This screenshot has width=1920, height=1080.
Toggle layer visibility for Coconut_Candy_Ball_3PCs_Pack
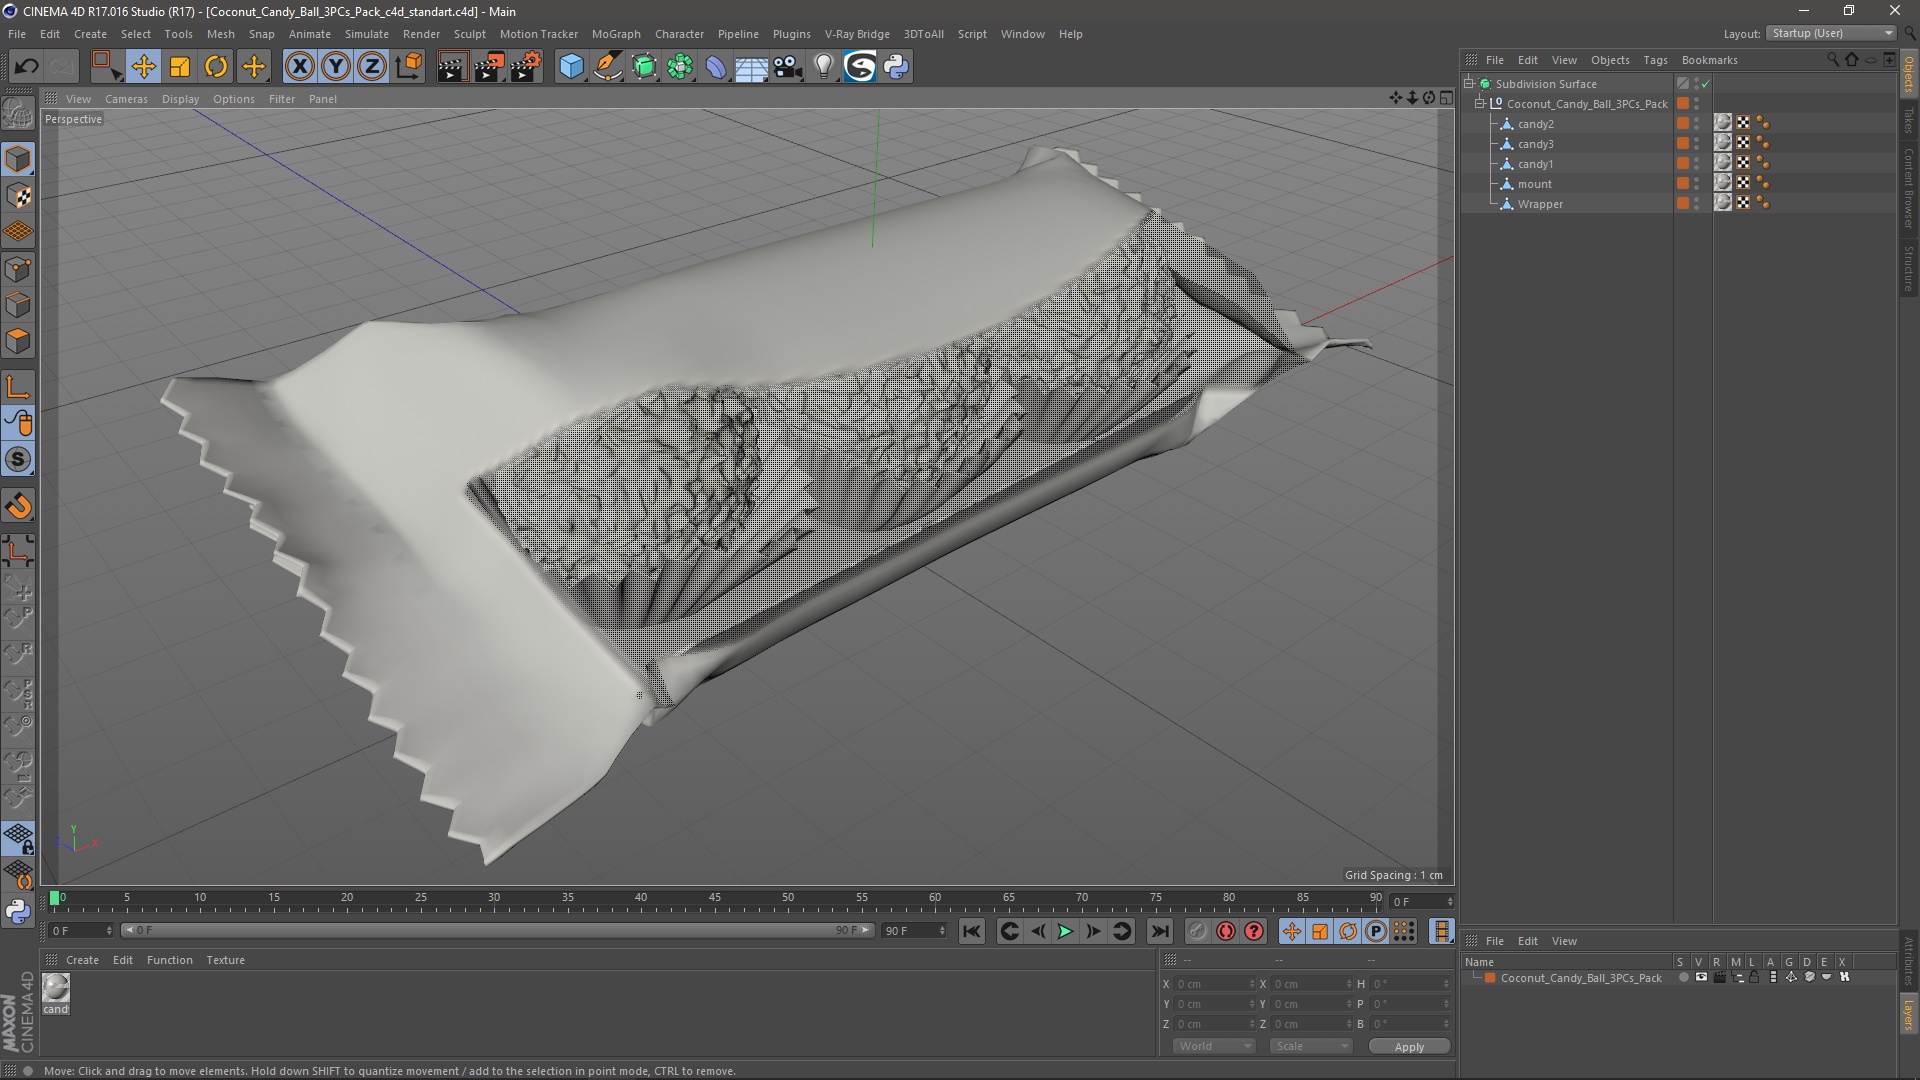(x=1701, y=978)
